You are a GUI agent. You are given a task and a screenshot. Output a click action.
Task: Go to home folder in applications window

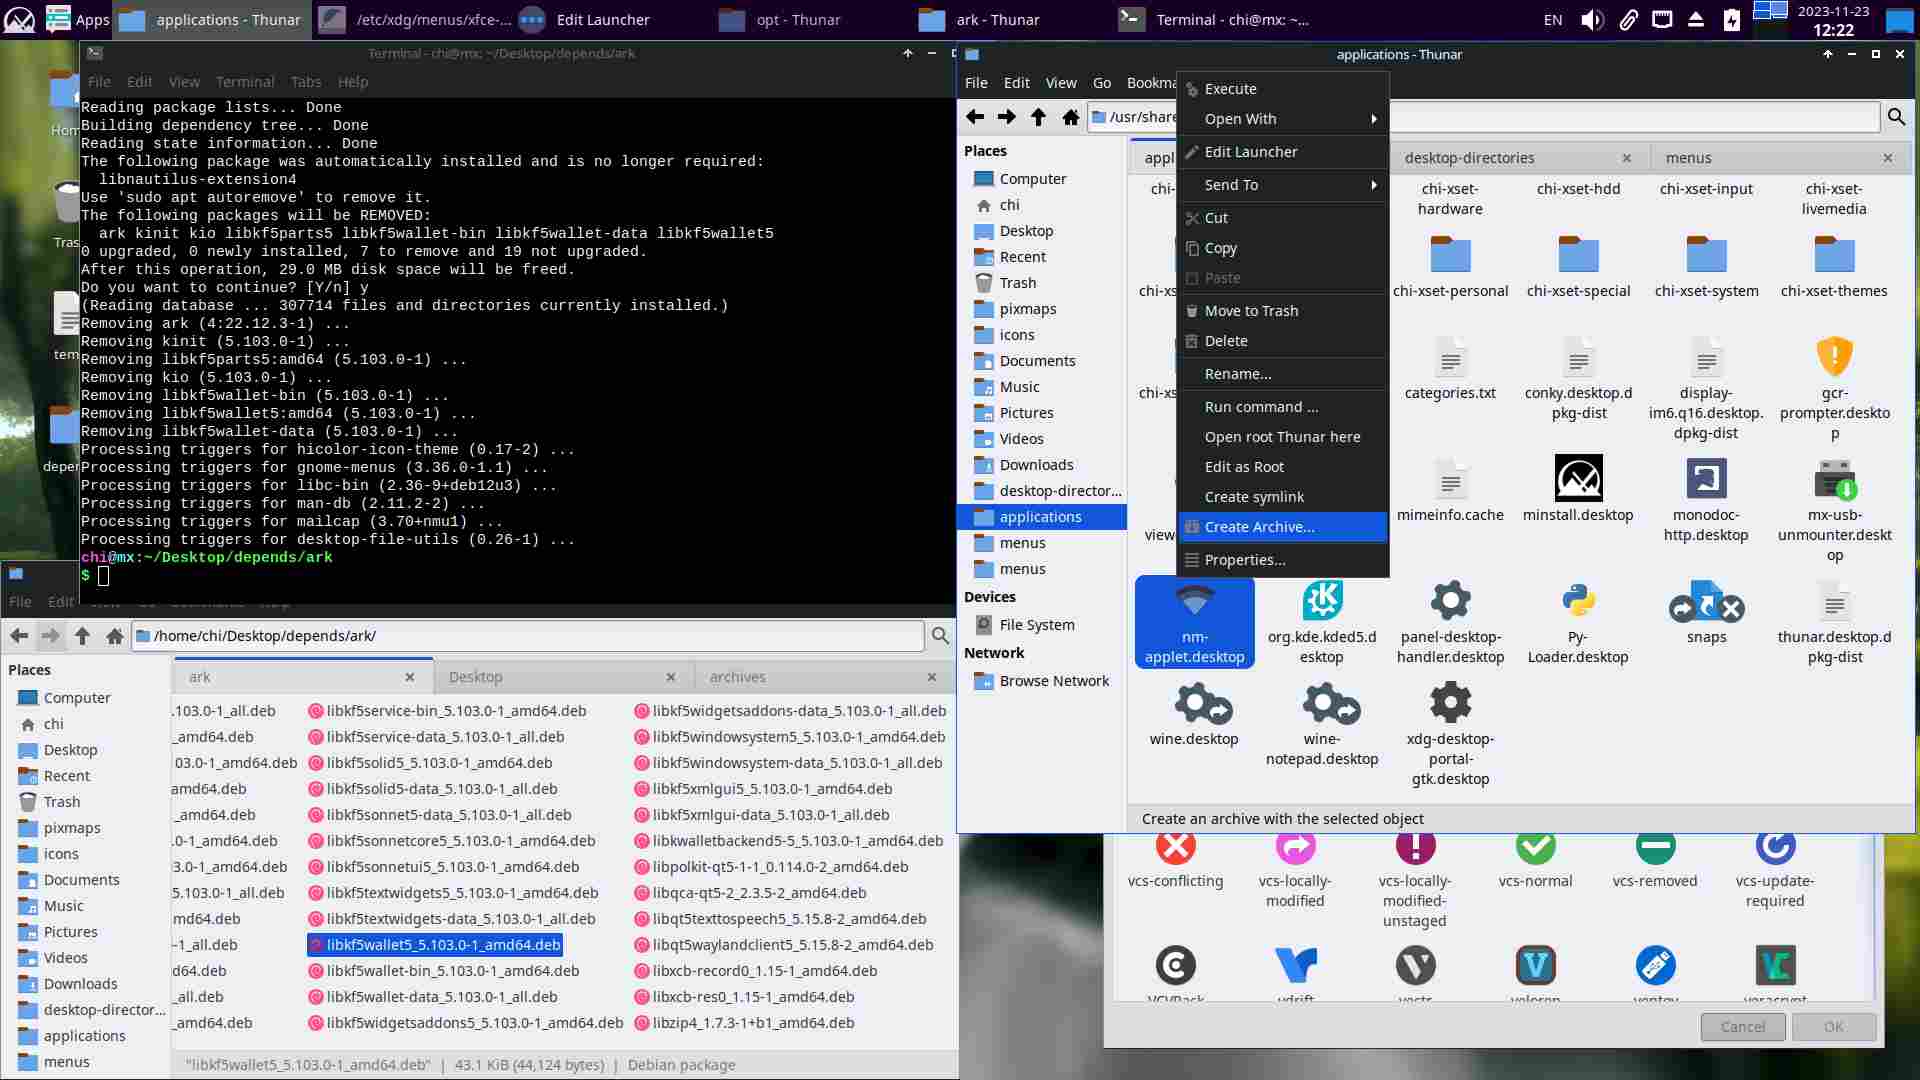[x=1071, y=117]
